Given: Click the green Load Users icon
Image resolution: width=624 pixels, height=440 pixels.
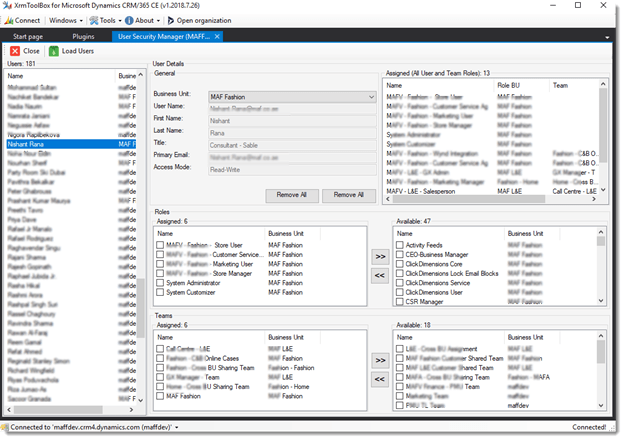Looking at the screenshot, I should coord(53,50).
